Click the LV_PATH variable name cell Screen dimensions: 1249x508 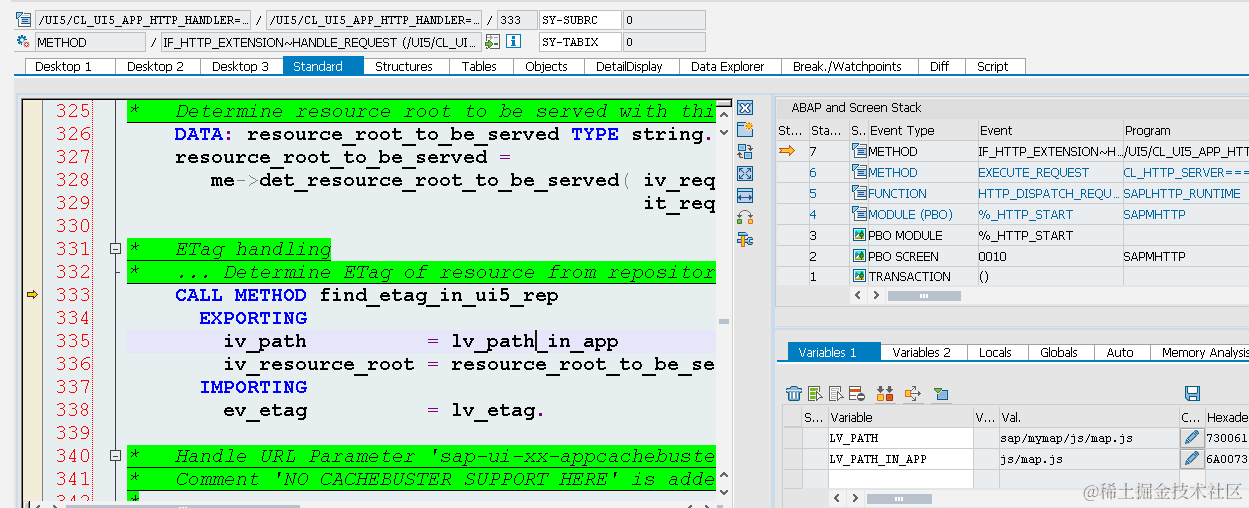[900, 438]
